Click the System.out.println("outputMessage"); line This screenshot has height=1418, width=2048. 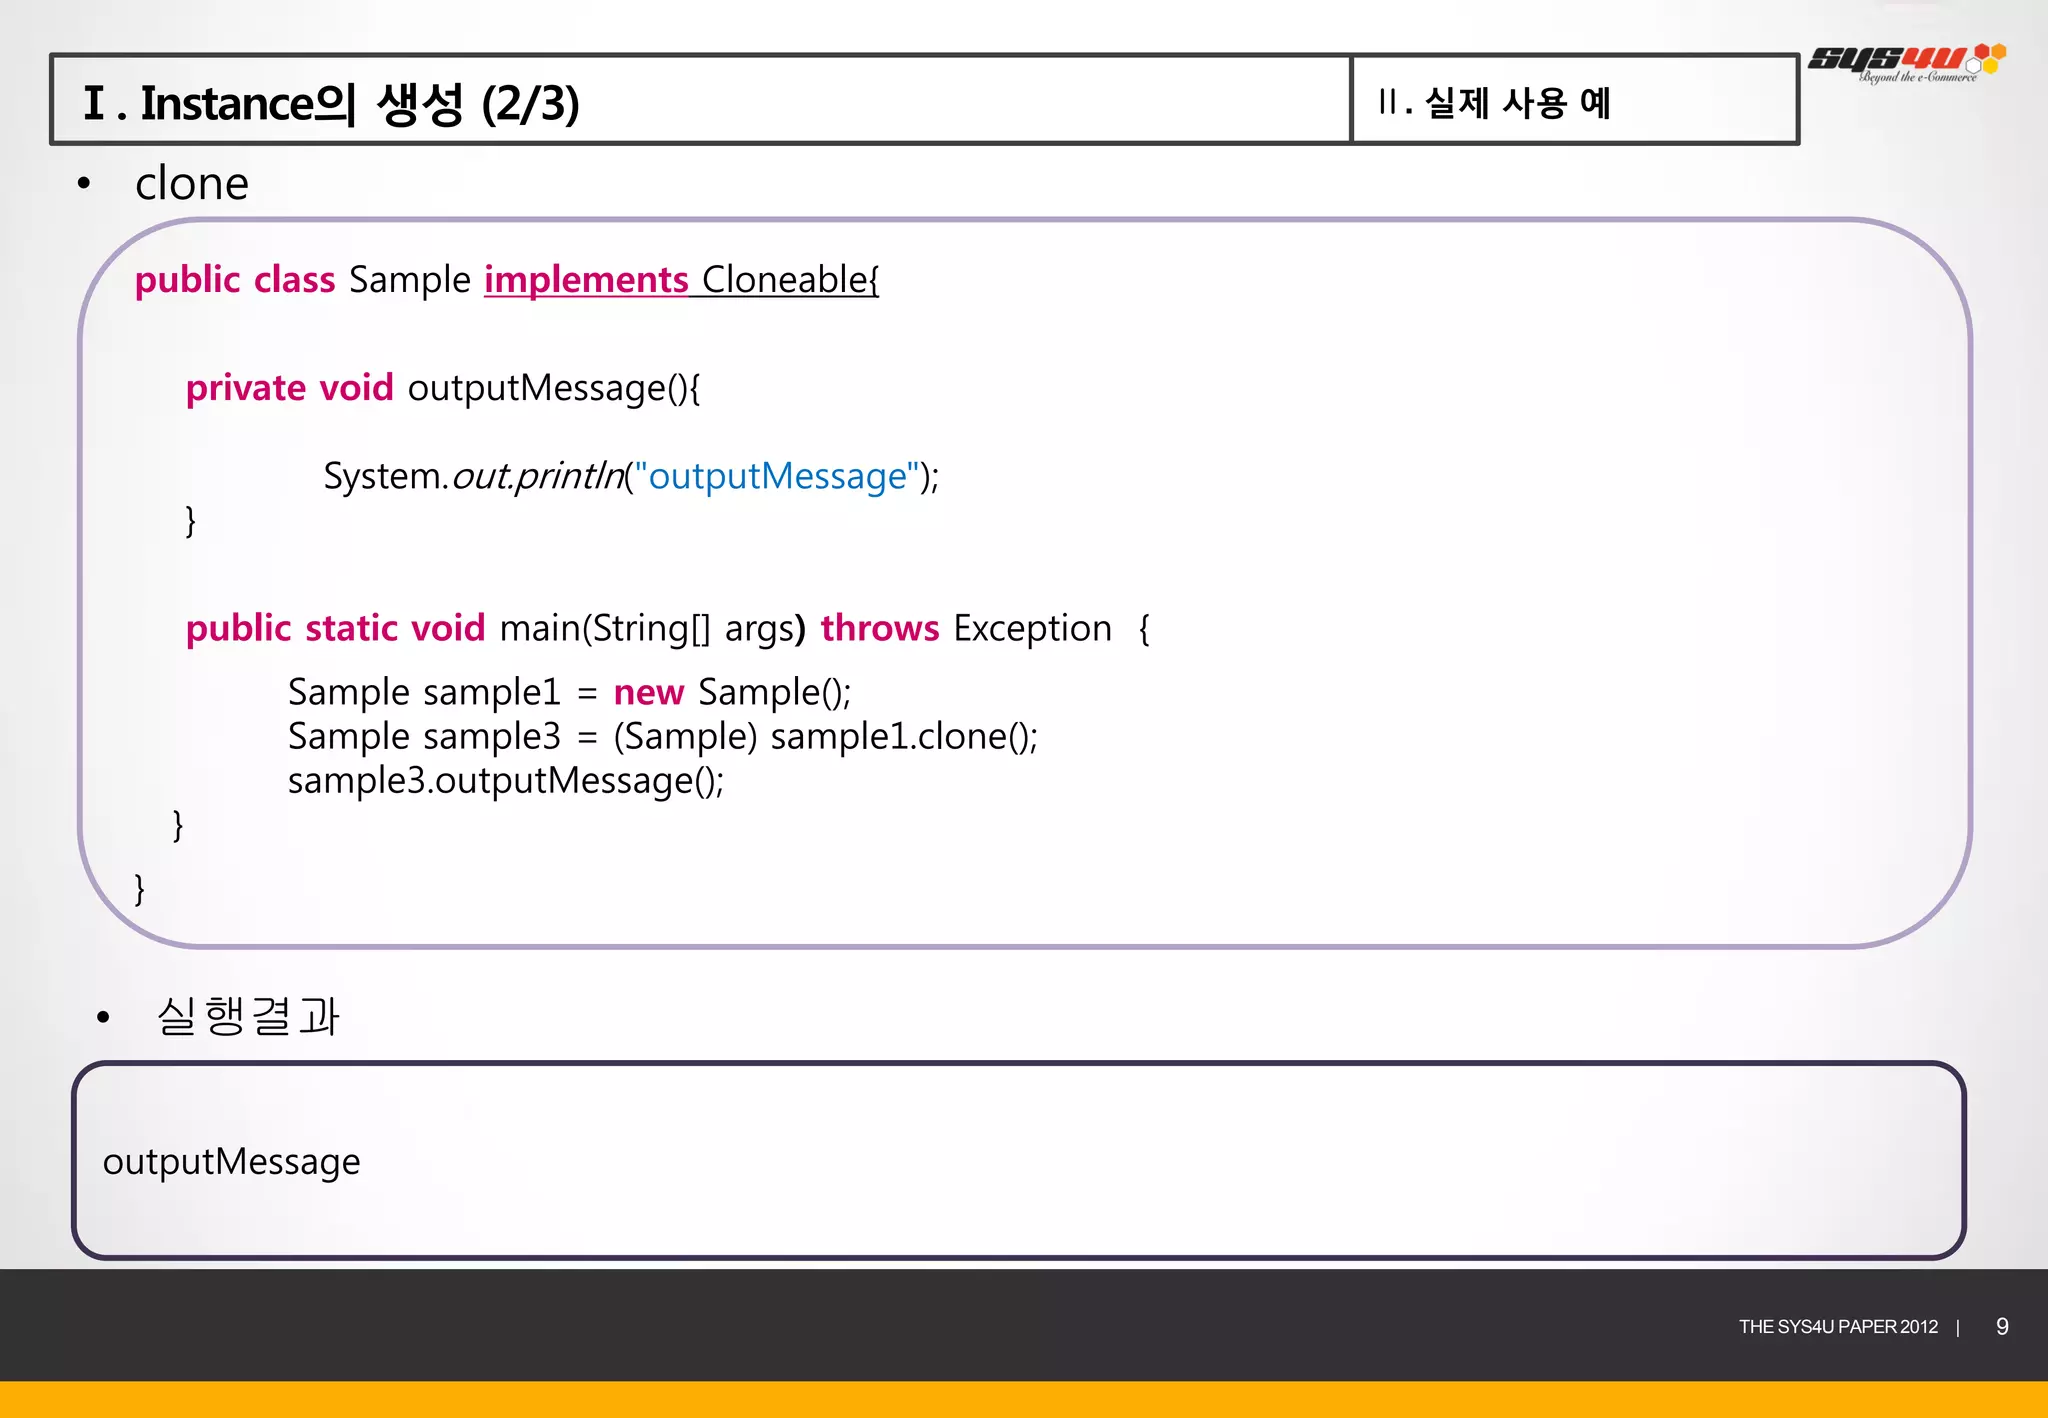tap(631, 476)
